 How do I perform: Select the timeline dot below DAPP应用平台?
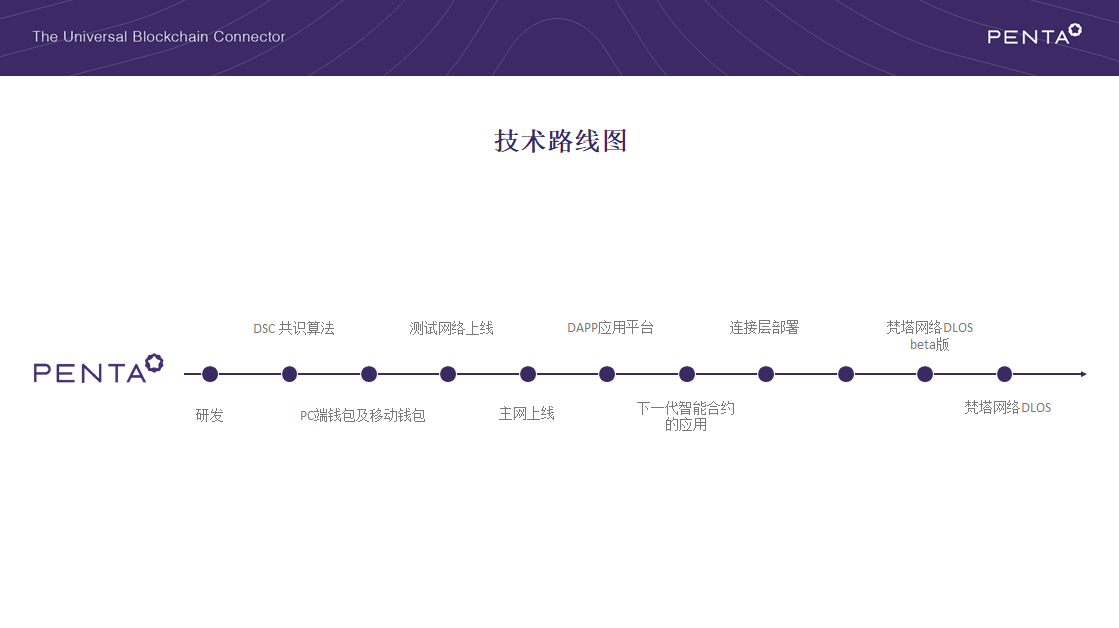tap(607, 374)
